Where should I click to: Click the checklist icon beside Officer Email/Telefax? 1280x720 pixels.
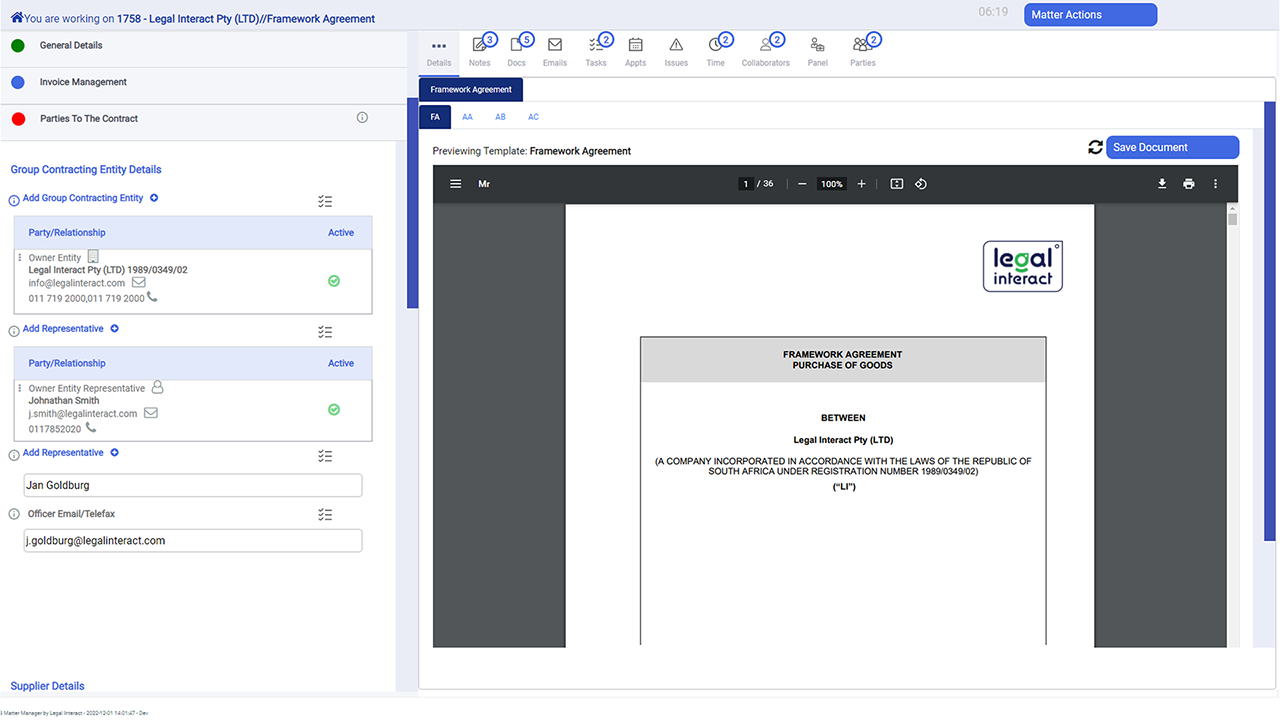[325, 515]
